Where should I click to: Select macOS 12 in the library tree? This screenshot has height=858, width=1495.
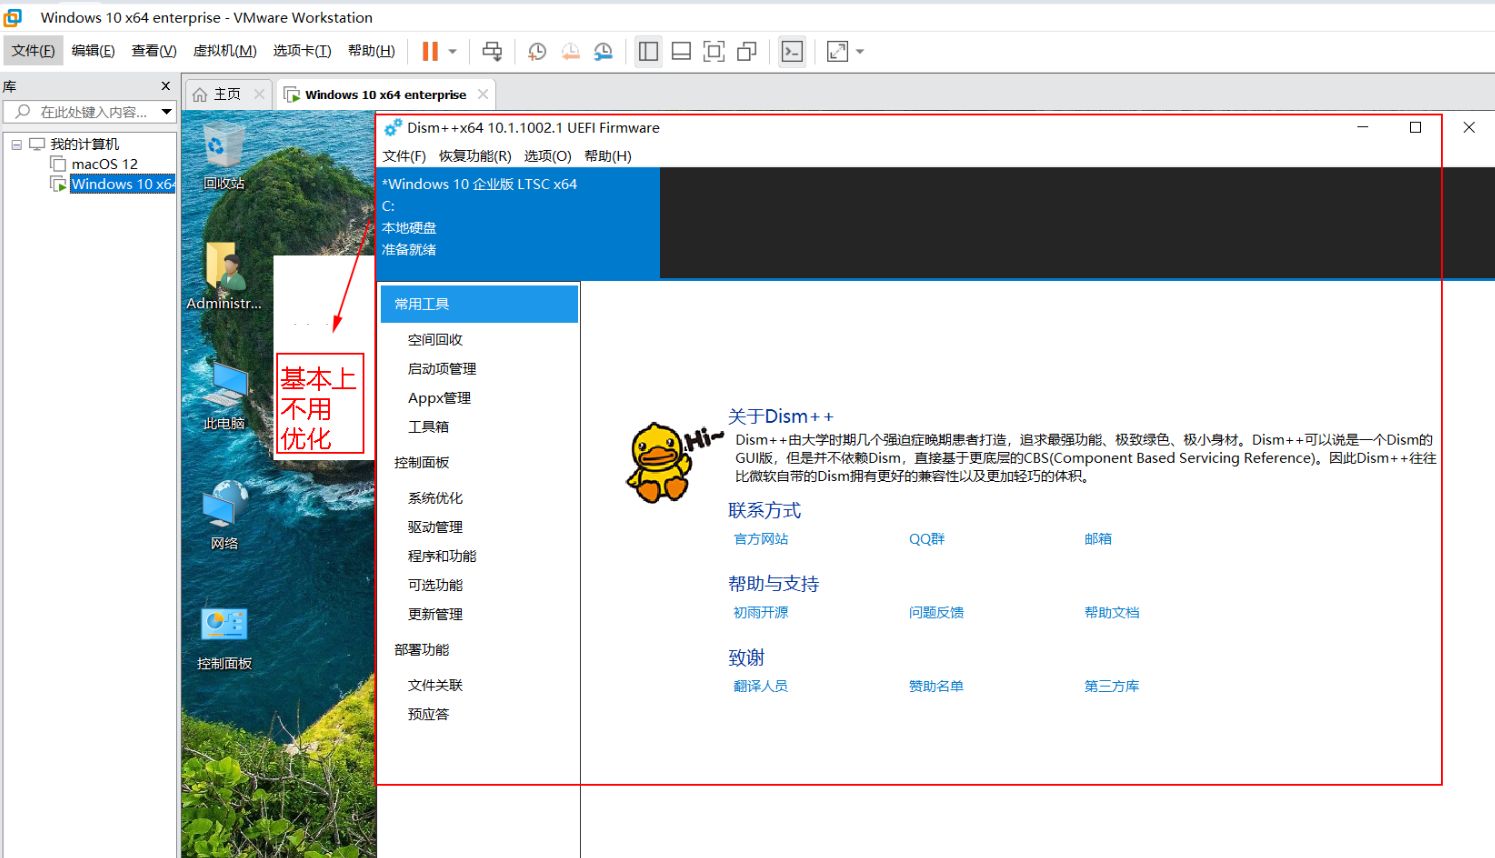tap(104, 164)
